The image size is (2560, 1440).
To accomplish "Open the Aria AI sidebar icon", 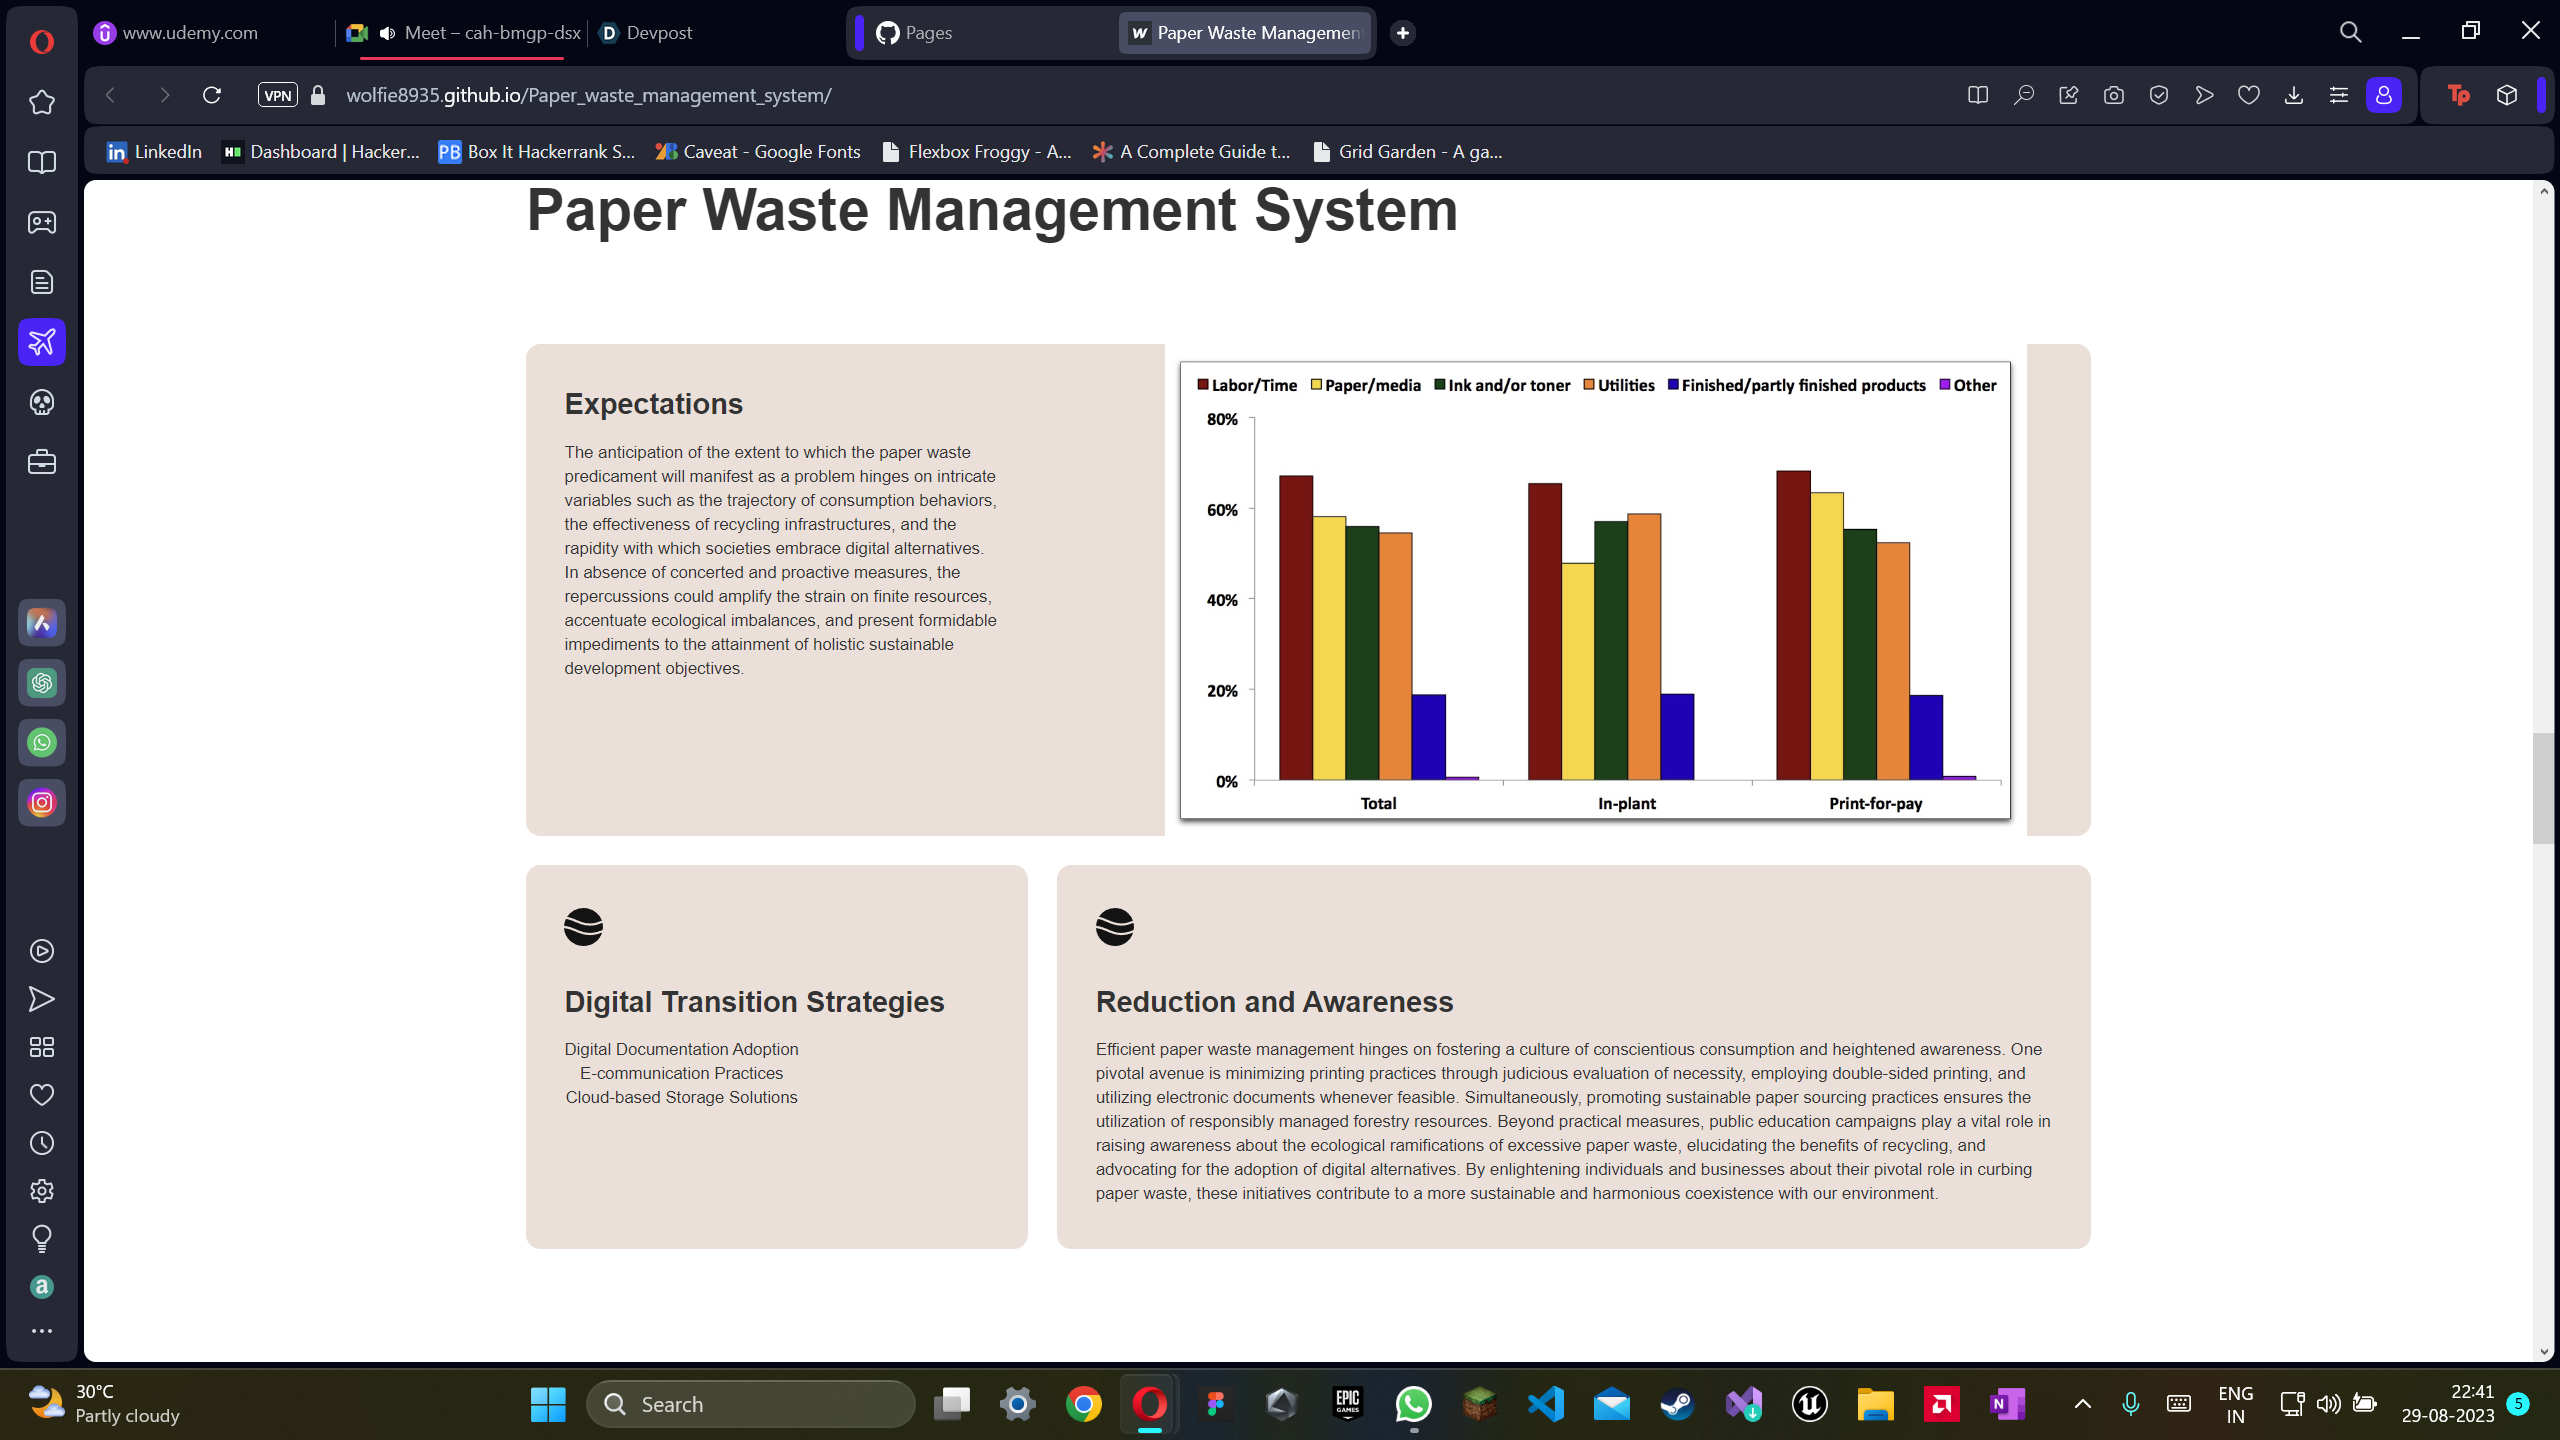I will click(x=42, y=623).
